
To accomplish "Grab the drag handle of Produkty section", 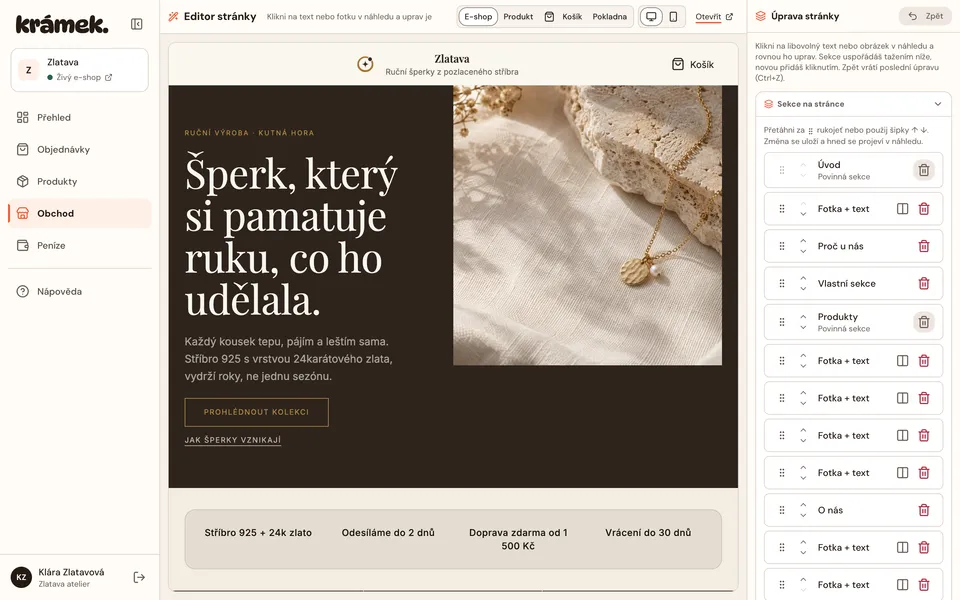I will click(782, 322).
